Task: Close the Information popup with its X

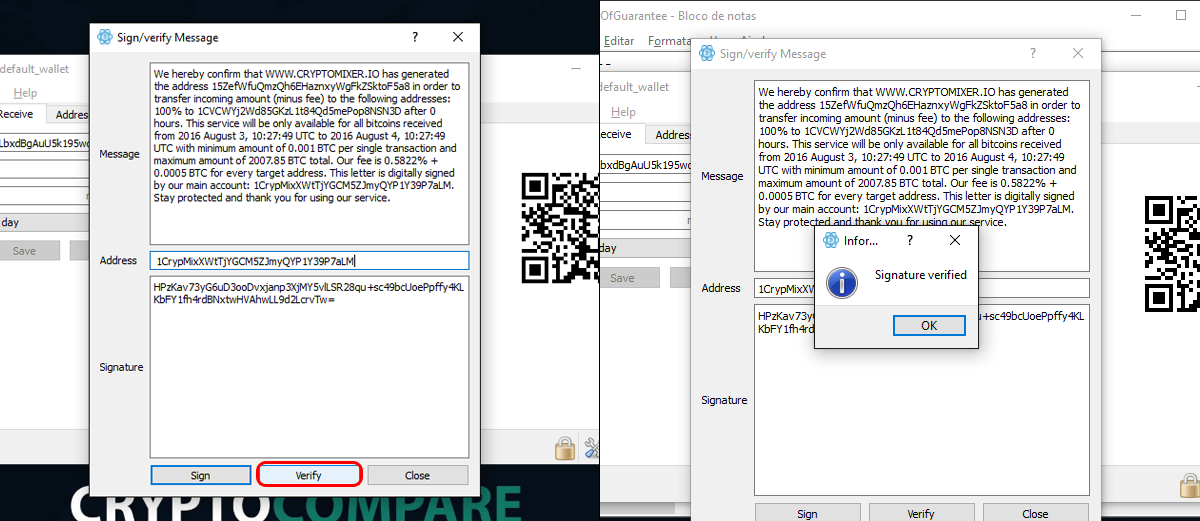Action: coord(954,240)
